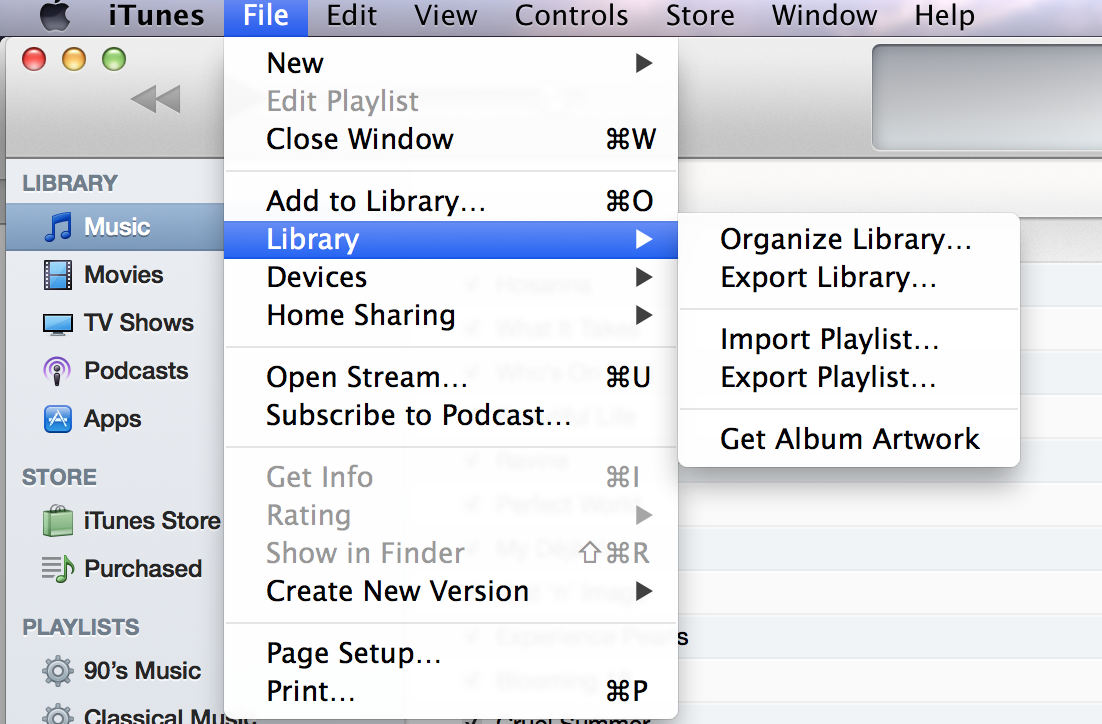Screen dimensions: 1102x724
Task: Choose Organize Library… from submenu
Action: (845, 240)
